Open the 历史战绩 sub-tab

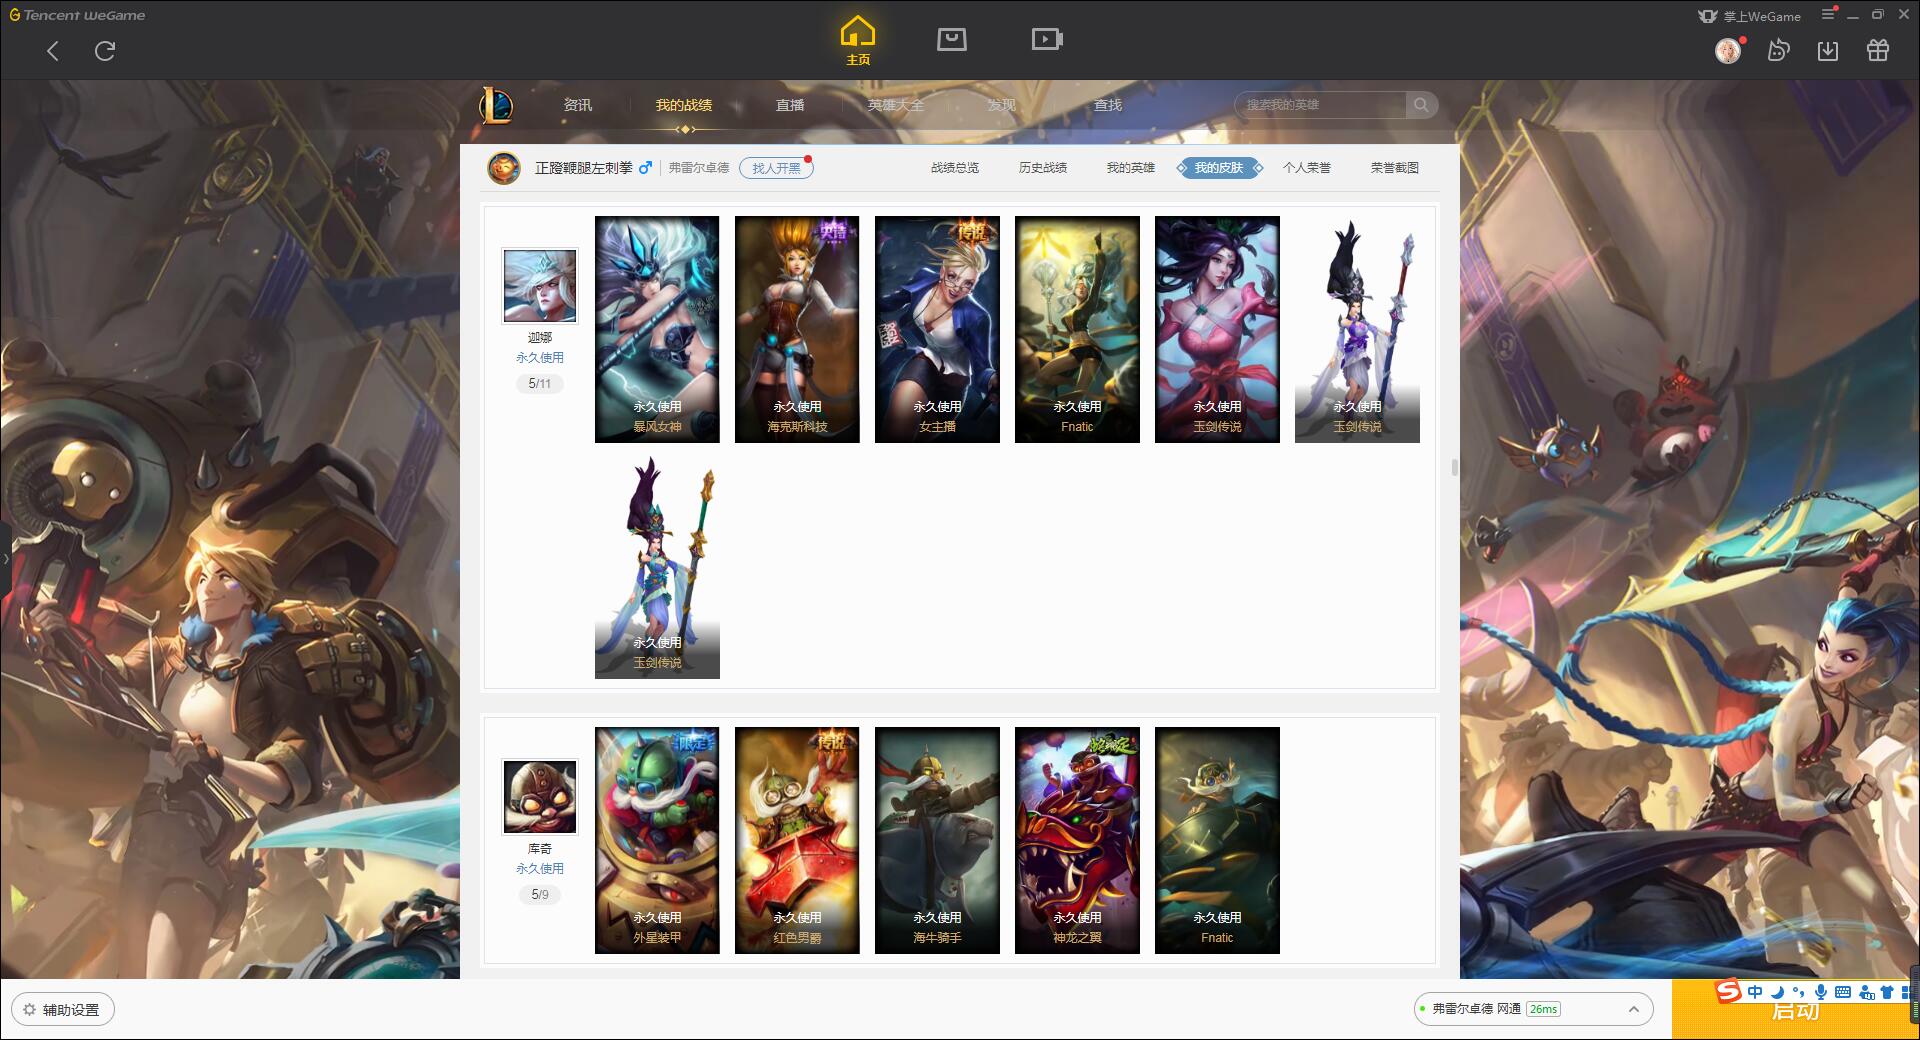(x=1043, y=168)
